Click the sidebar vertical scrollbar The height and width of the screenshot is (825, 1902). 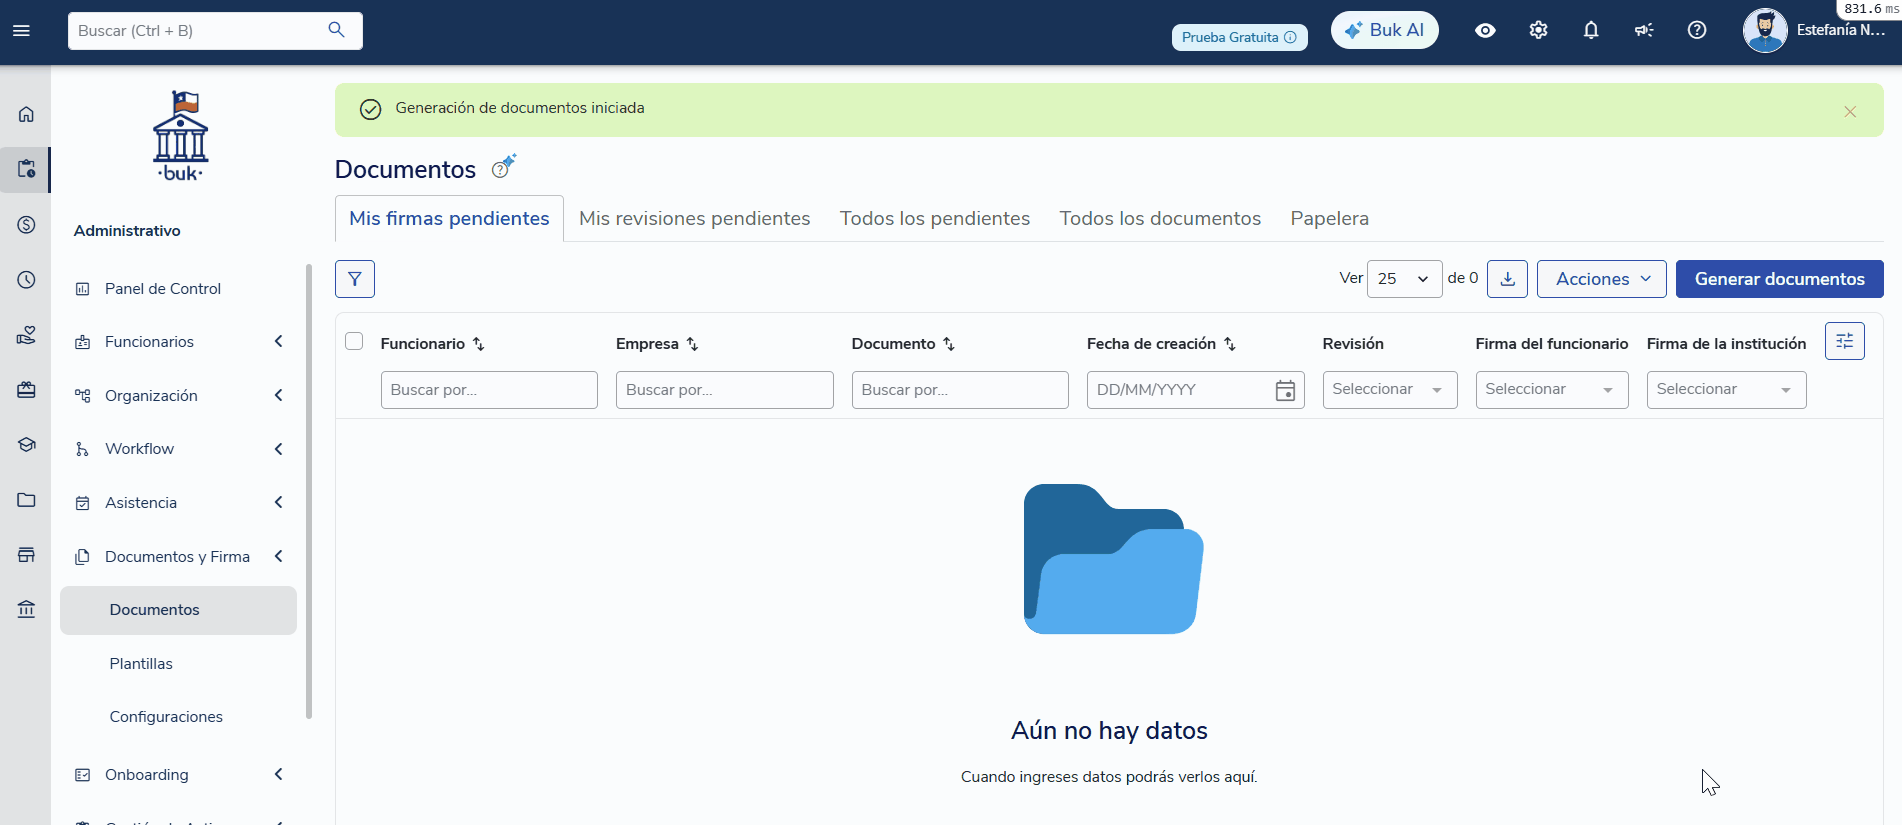point(309,491)
